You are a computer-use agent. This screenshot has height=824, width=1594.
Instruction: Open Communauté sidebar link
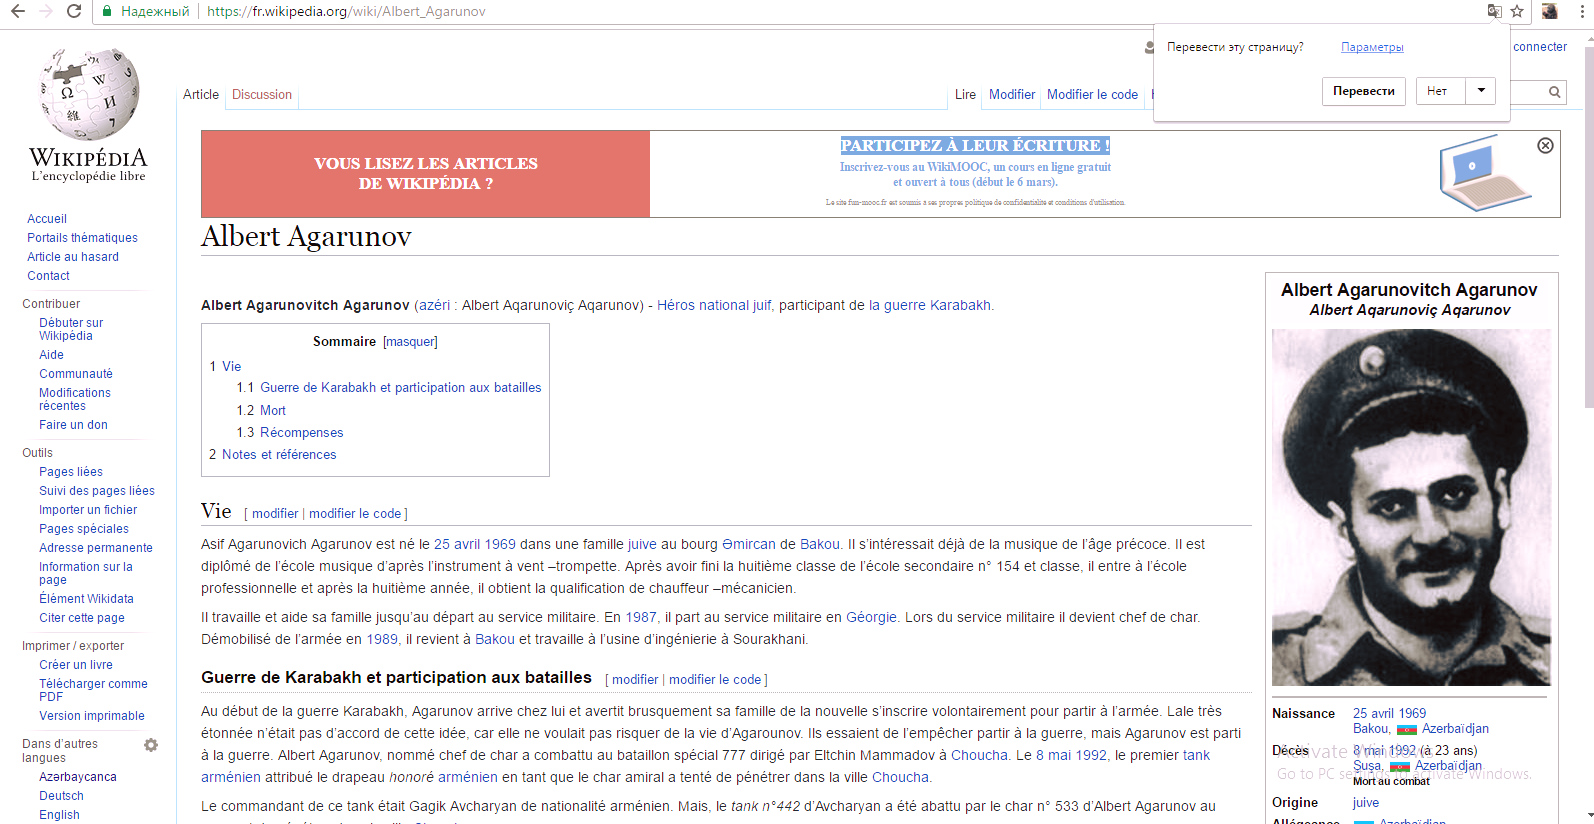point(76,374)
